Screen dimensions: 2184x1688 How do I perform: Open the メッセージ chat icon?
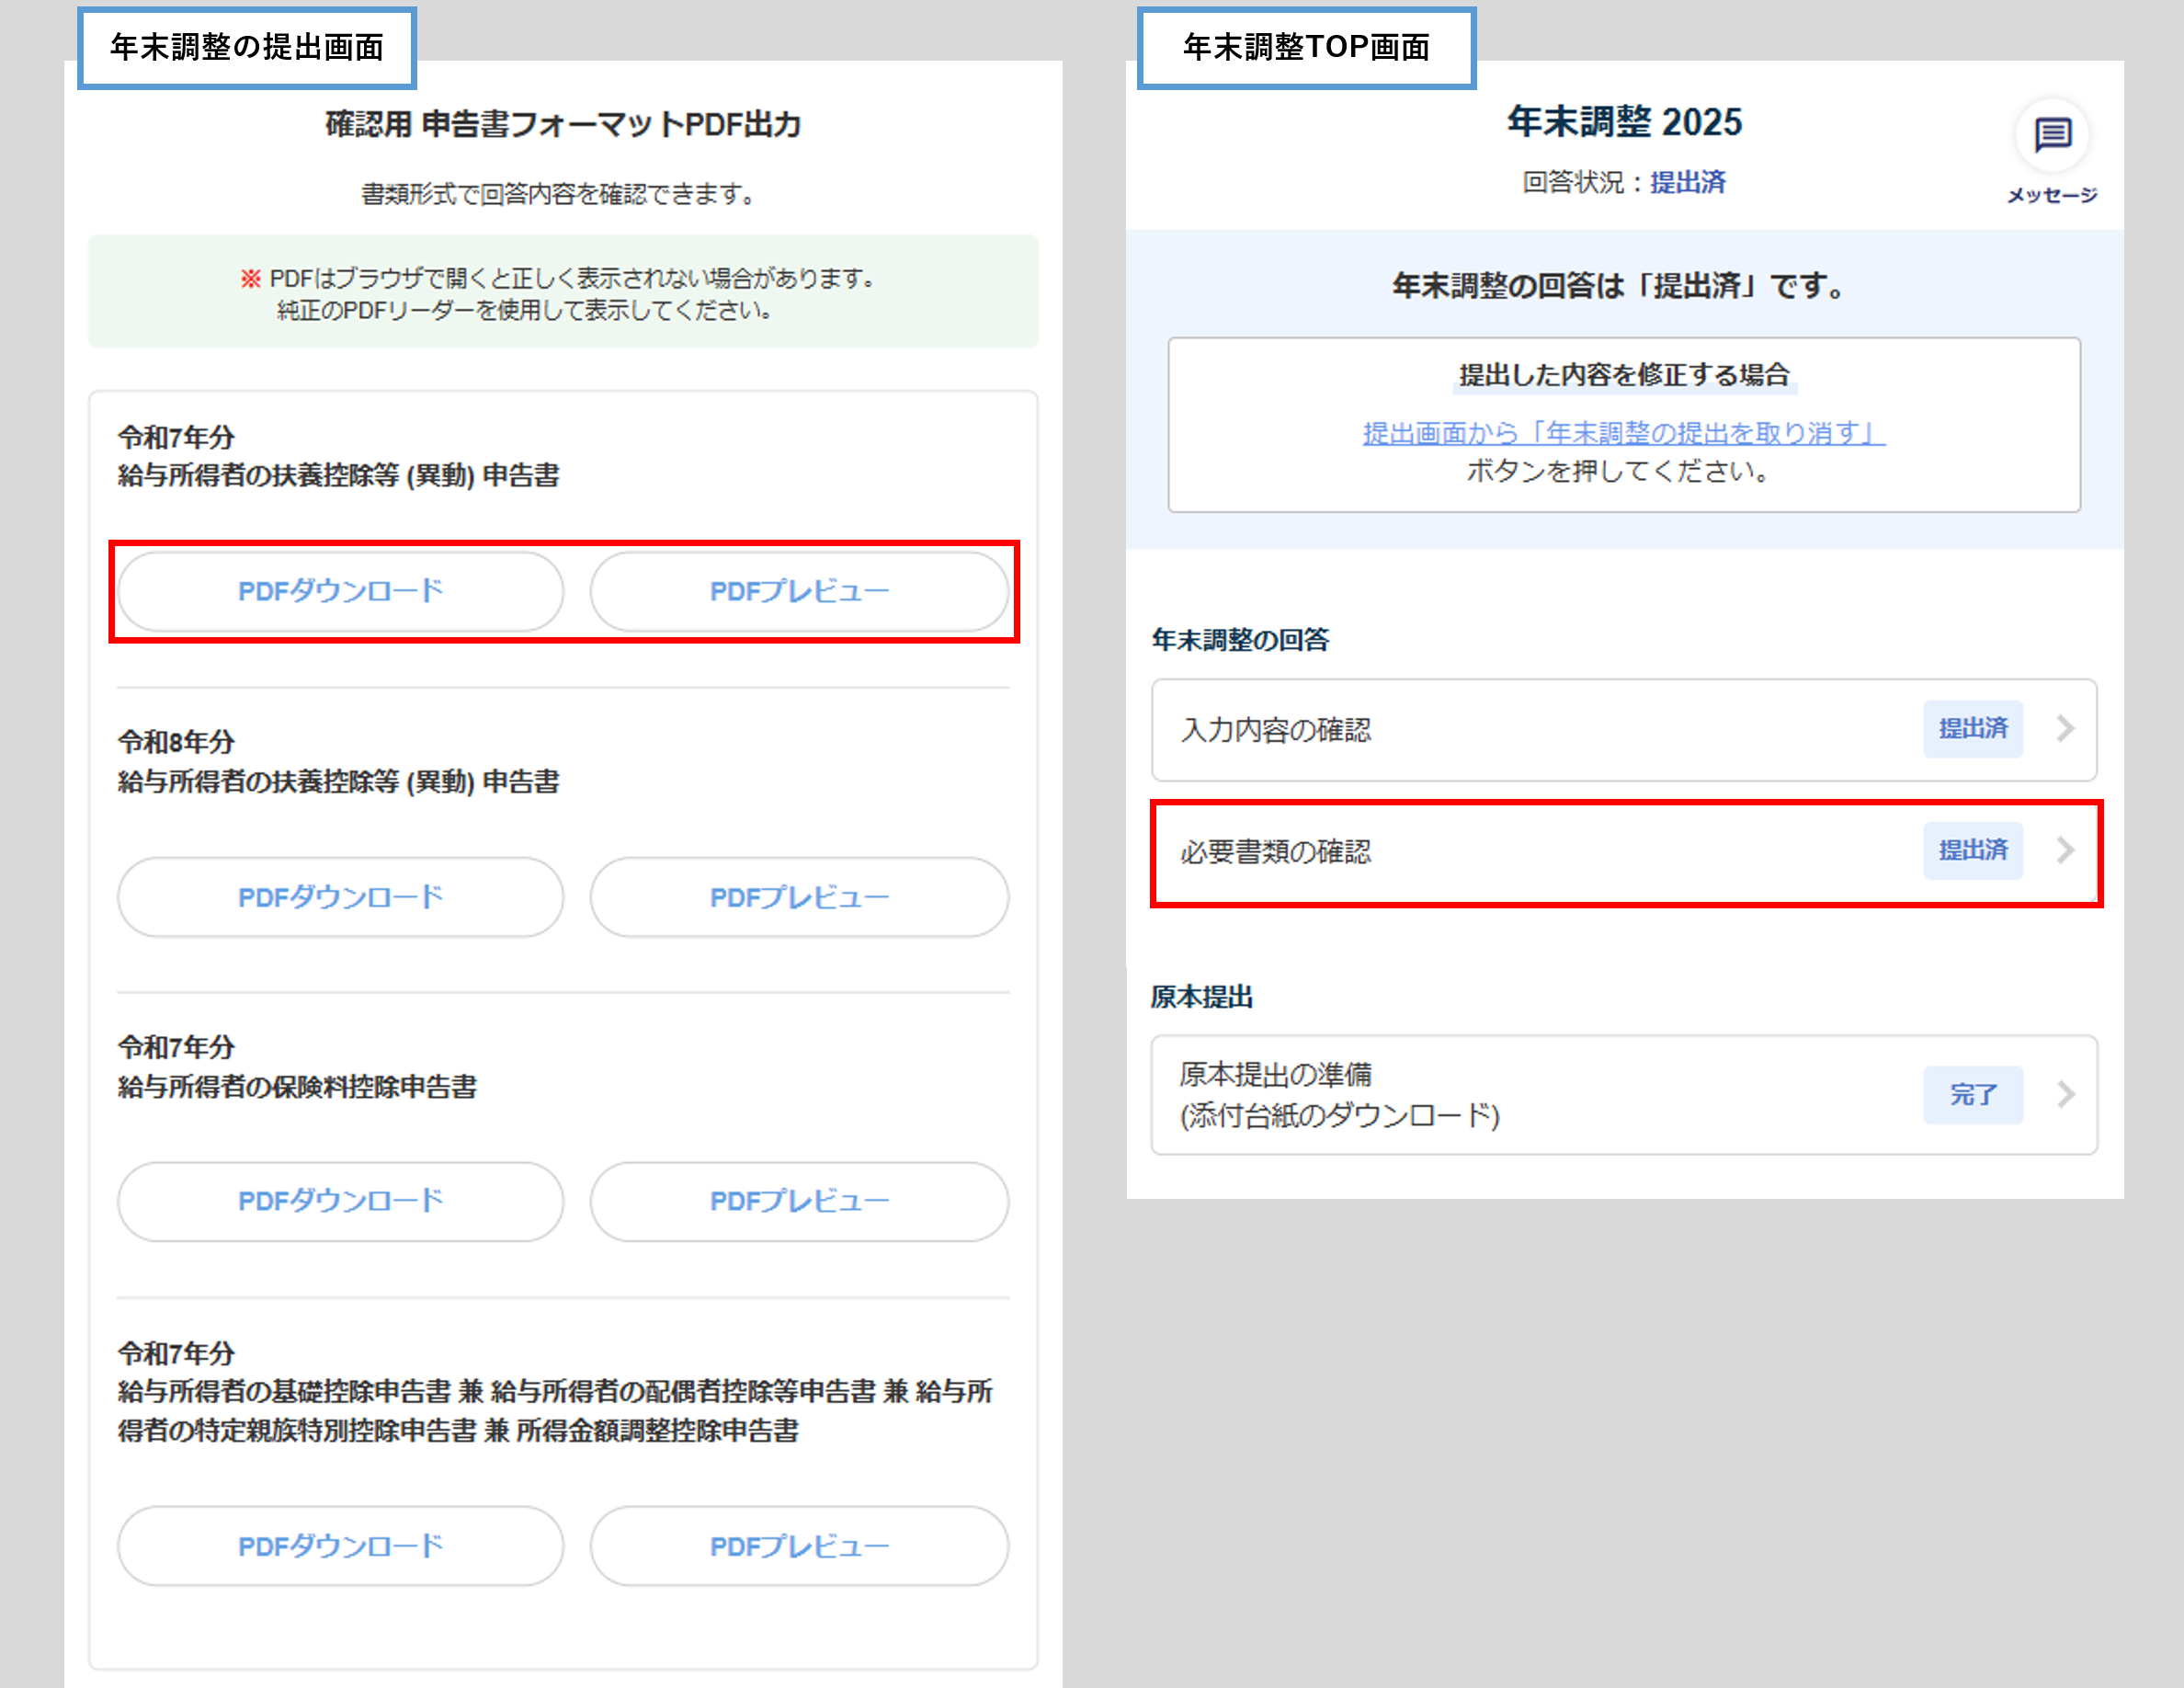click(2052, 135)
